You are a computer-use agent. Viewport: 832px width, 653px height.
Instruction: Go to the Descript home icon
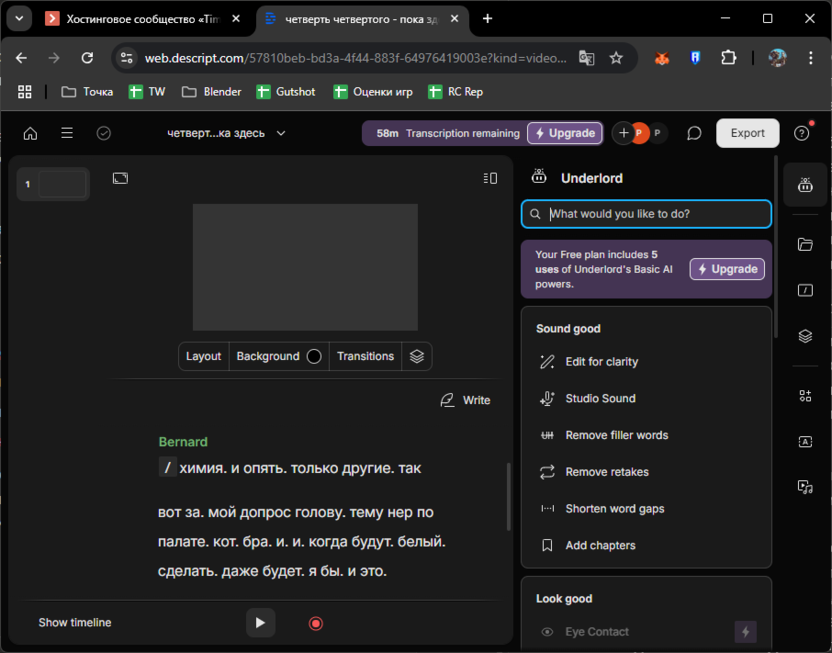point(30,133)
